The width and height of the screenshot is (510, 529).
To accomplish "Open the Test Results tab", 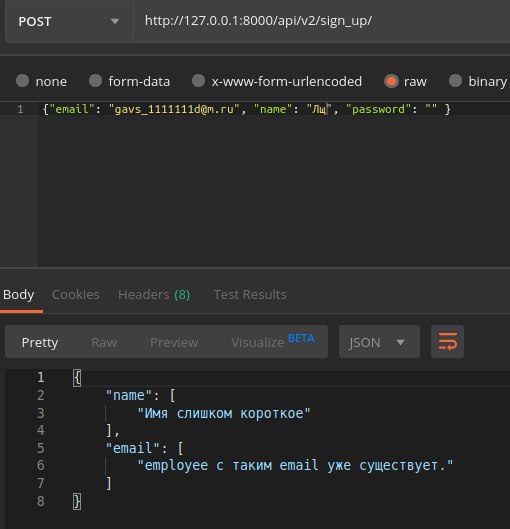I will [250, 295].
